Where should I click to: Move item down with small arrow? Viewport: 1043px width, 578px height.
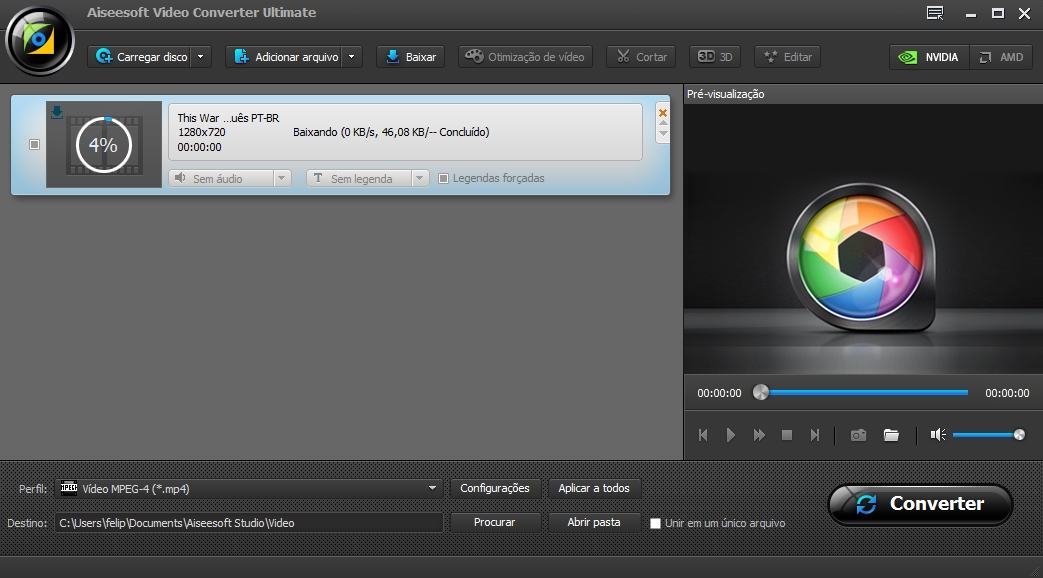[663, 134]
